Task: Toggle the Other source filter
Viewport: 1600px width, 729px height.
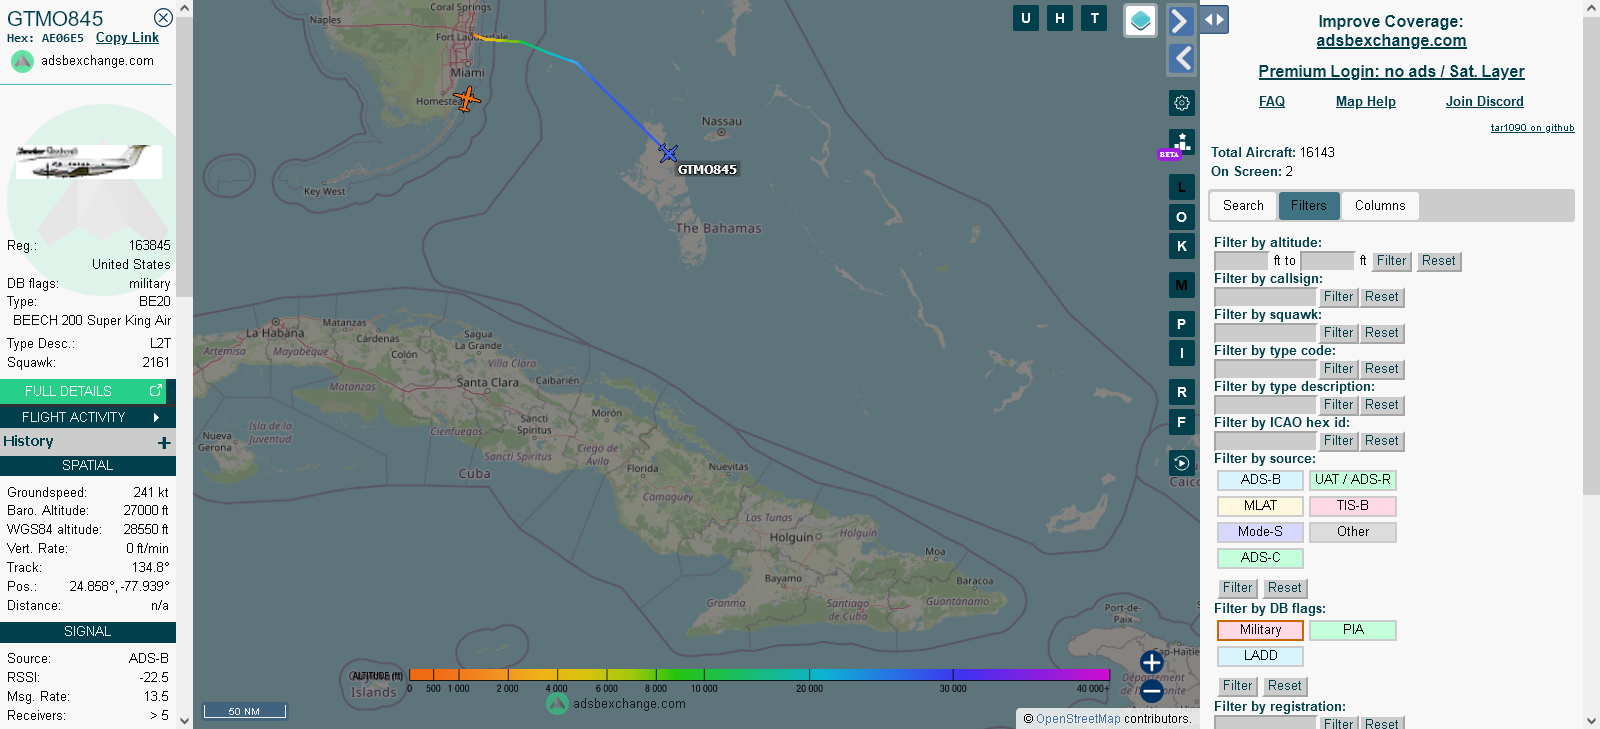Action: (1353, 532)
